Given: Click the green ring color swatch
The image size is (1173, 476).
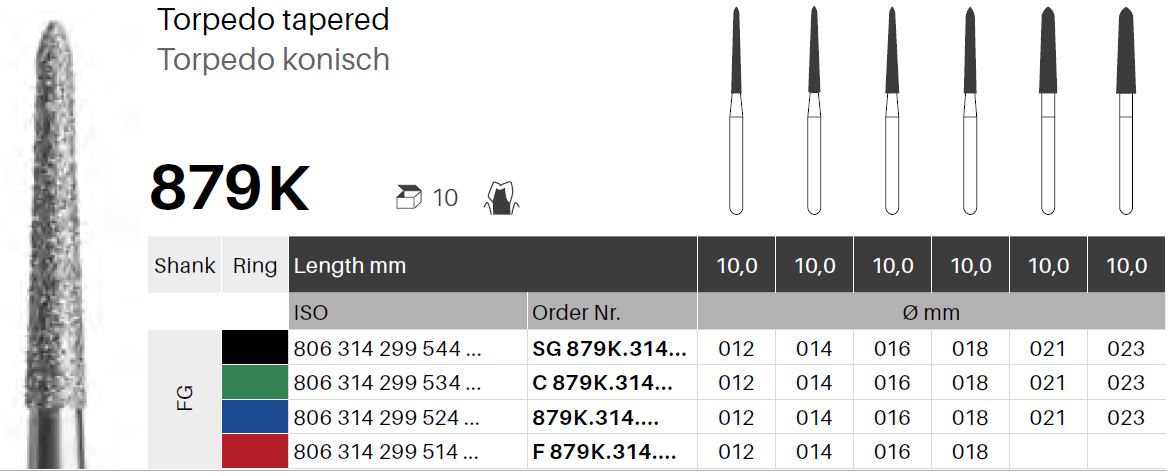Looking at the screenshot, I should [255, 382].
